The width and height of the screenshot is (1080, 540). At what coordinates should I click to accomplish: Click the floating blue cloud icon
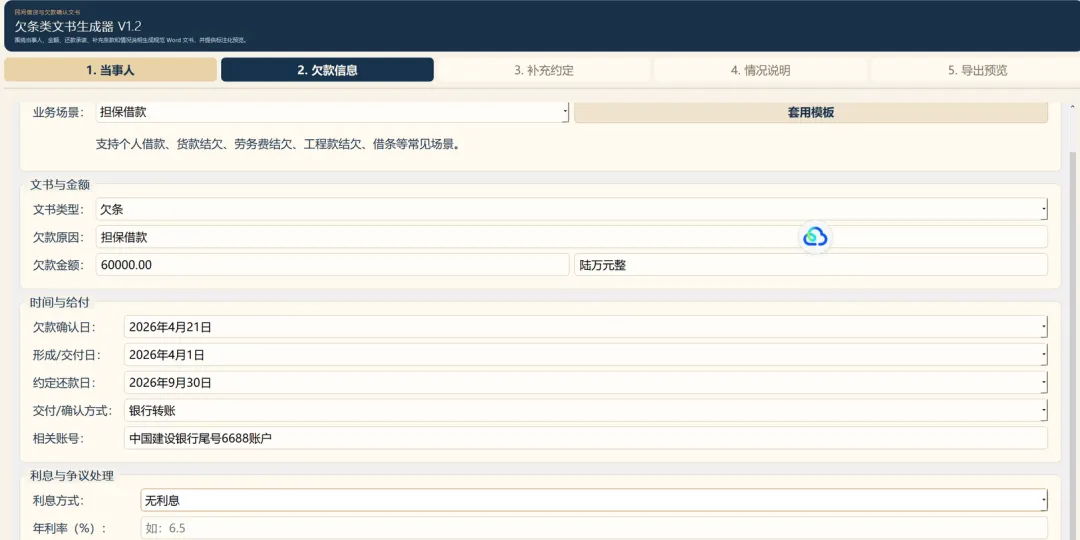point(816,237)
